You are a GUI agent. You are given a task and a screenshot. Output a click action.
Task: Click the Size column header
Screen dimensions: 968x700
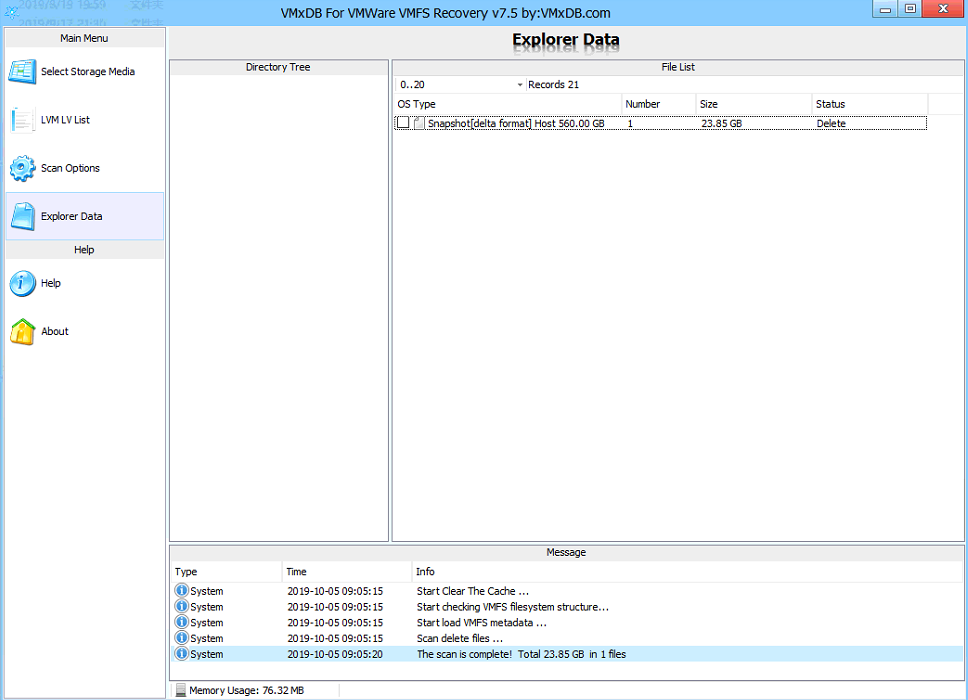tap(754, 104)
